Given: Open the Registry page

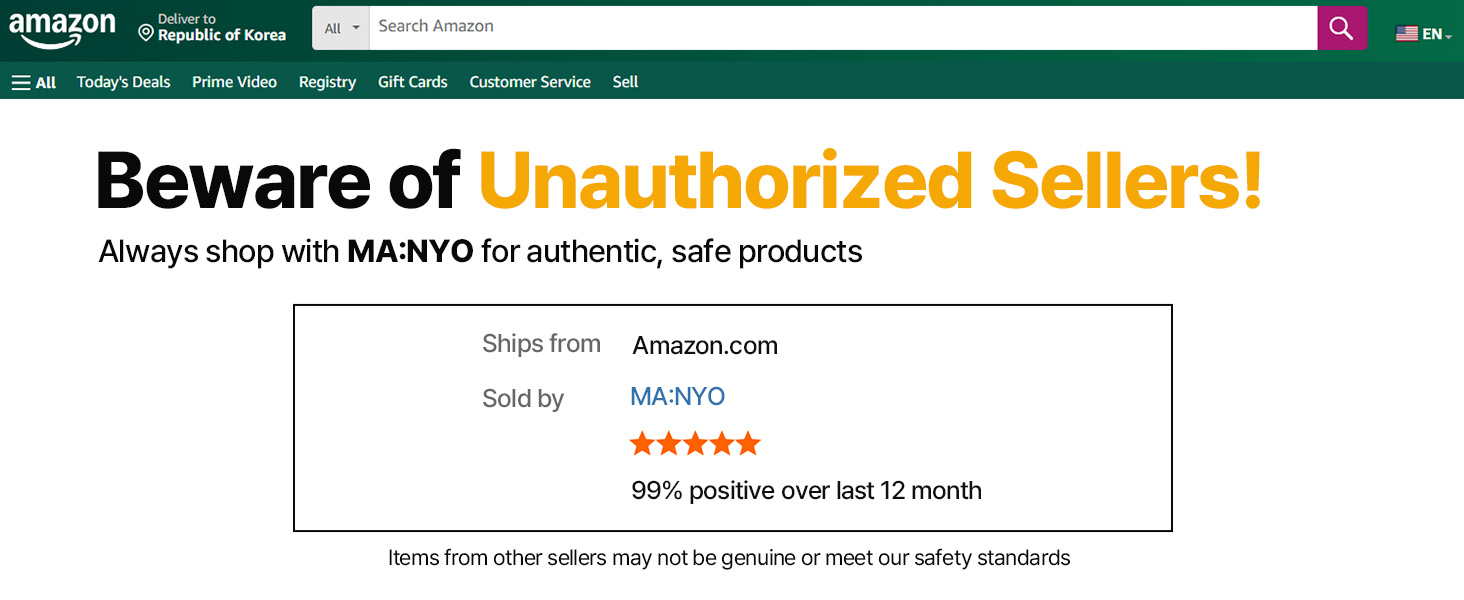Looking at the screenshot, I should pos(327,82).
